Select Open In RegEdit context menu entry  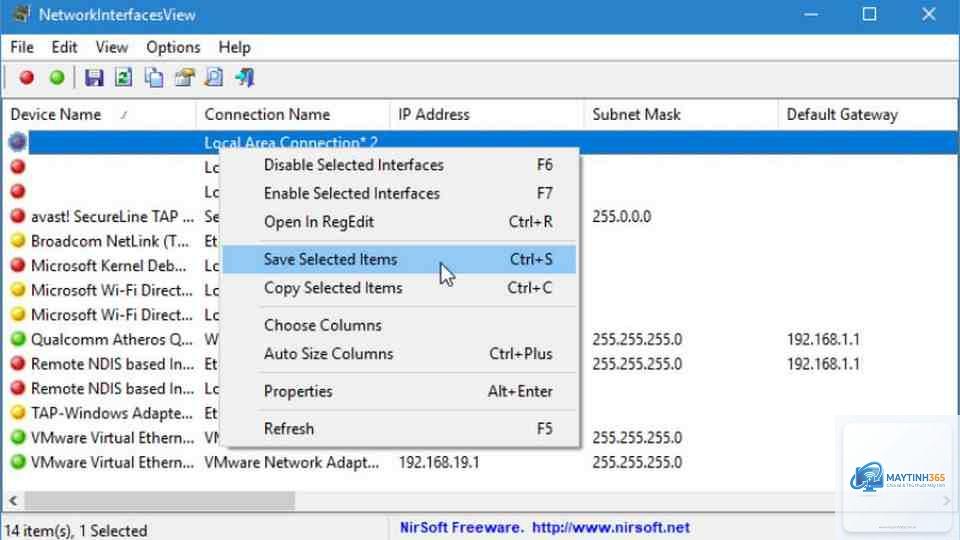click(x=399, y=222)
